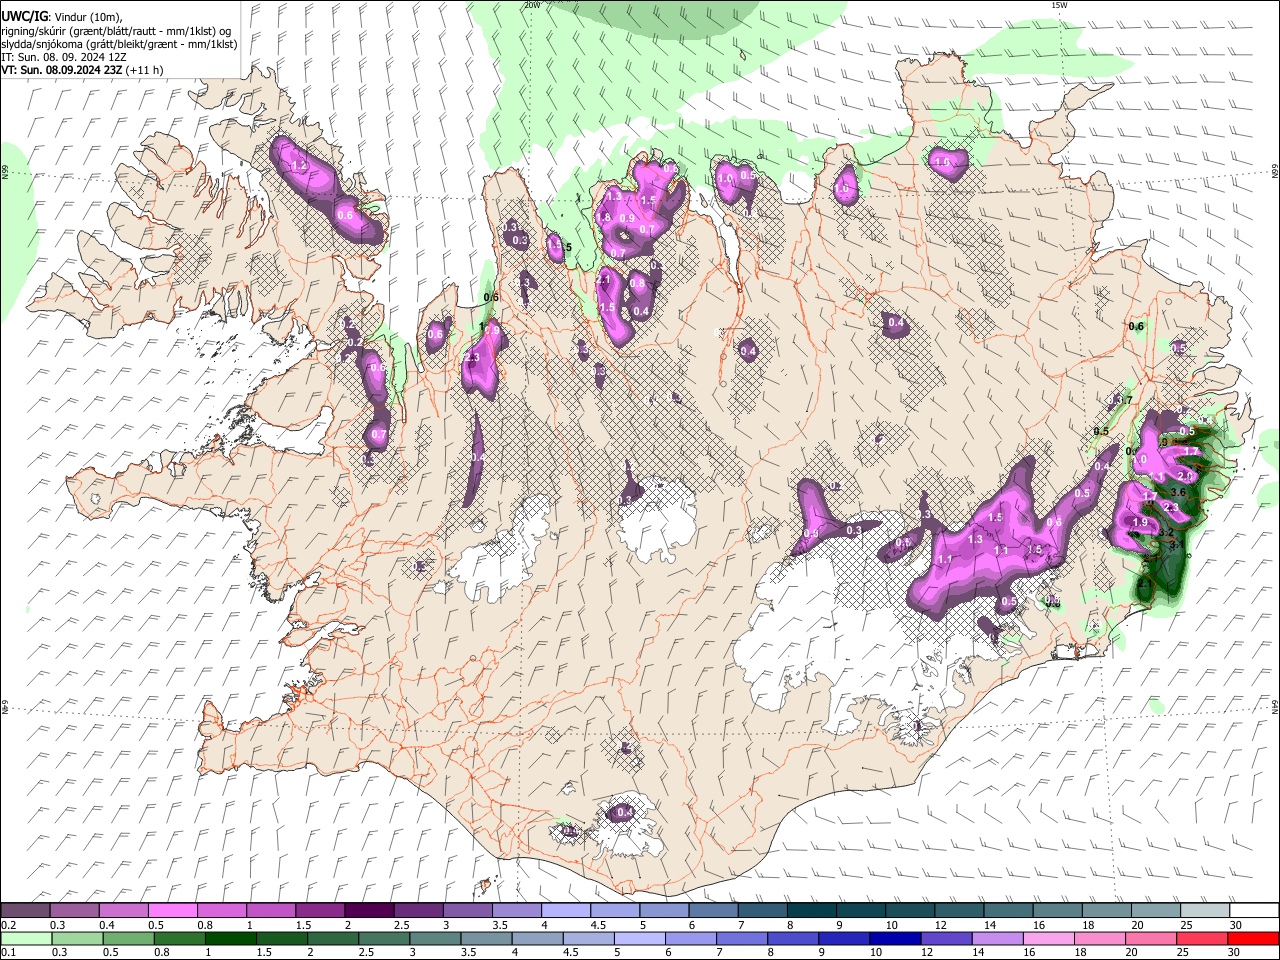Click snow legend swatch between 1 and 1.5
Viewport: 1280px width, 960px height.
tap(271, 911)
